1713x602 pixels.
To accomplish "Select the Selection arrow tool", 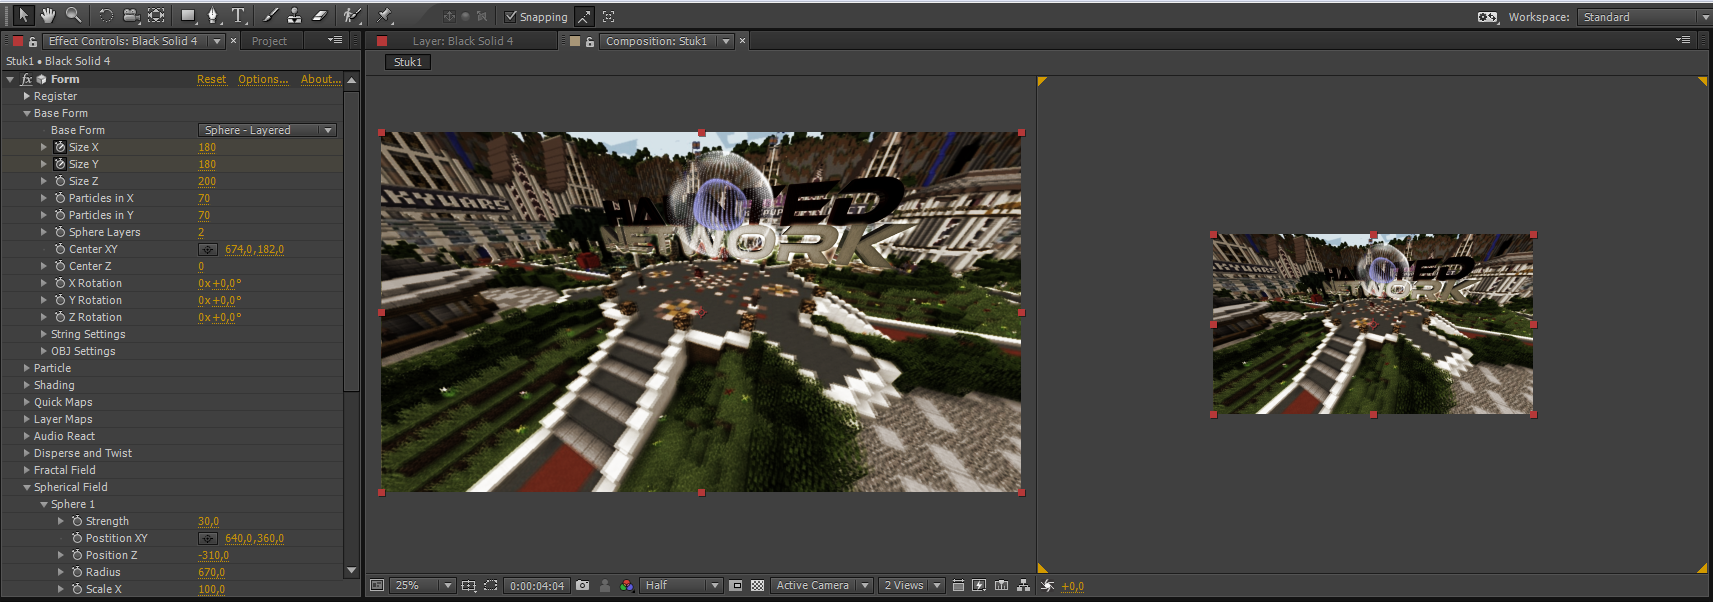I will click(23, 15).
